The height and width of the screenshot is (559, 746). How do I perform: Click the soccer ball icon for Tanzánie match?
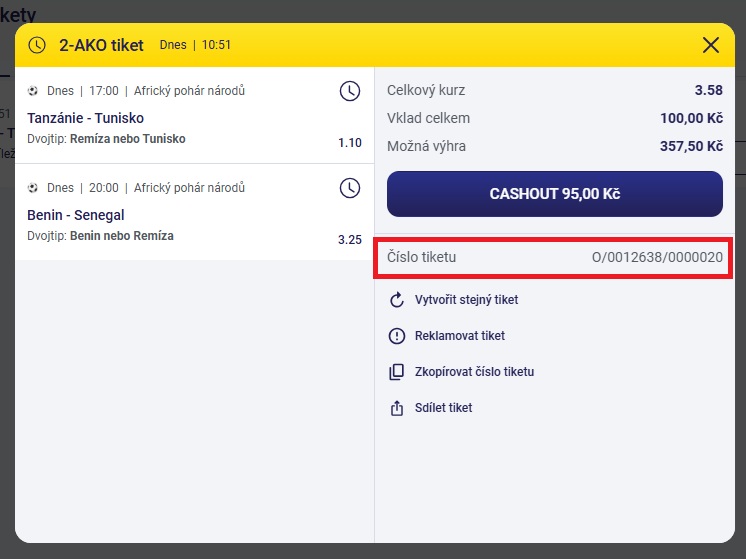(33, 91)
